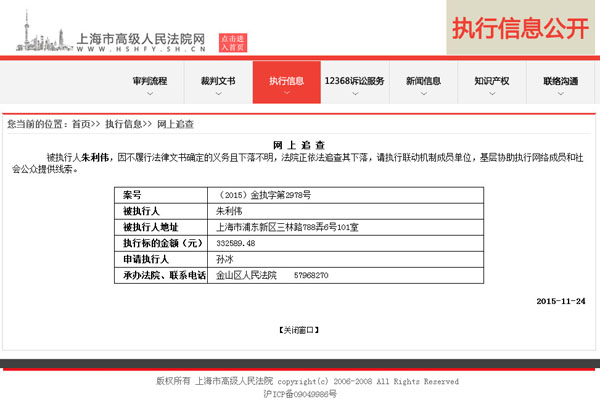The height and width of the screenshot is (407, 600).
Task: Click the Shanghai skyline logo image
Action: click(x=44, y=32)
